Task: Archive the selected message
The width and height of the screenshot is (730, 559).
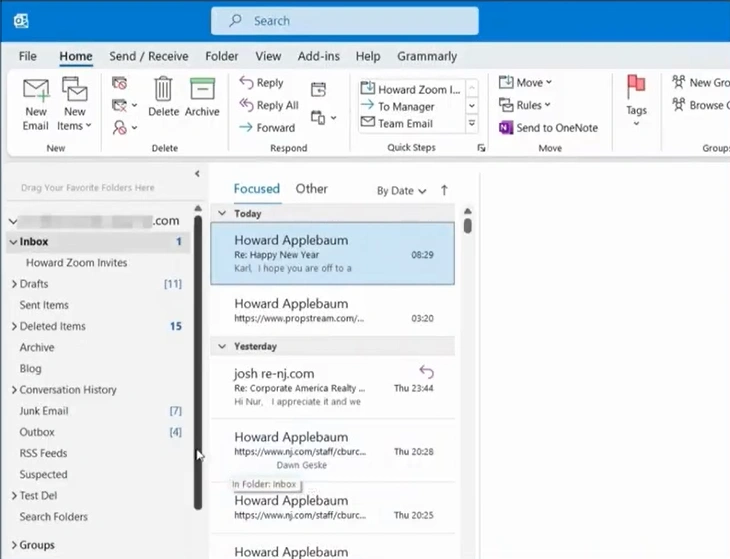Action: tap(202, 97)
